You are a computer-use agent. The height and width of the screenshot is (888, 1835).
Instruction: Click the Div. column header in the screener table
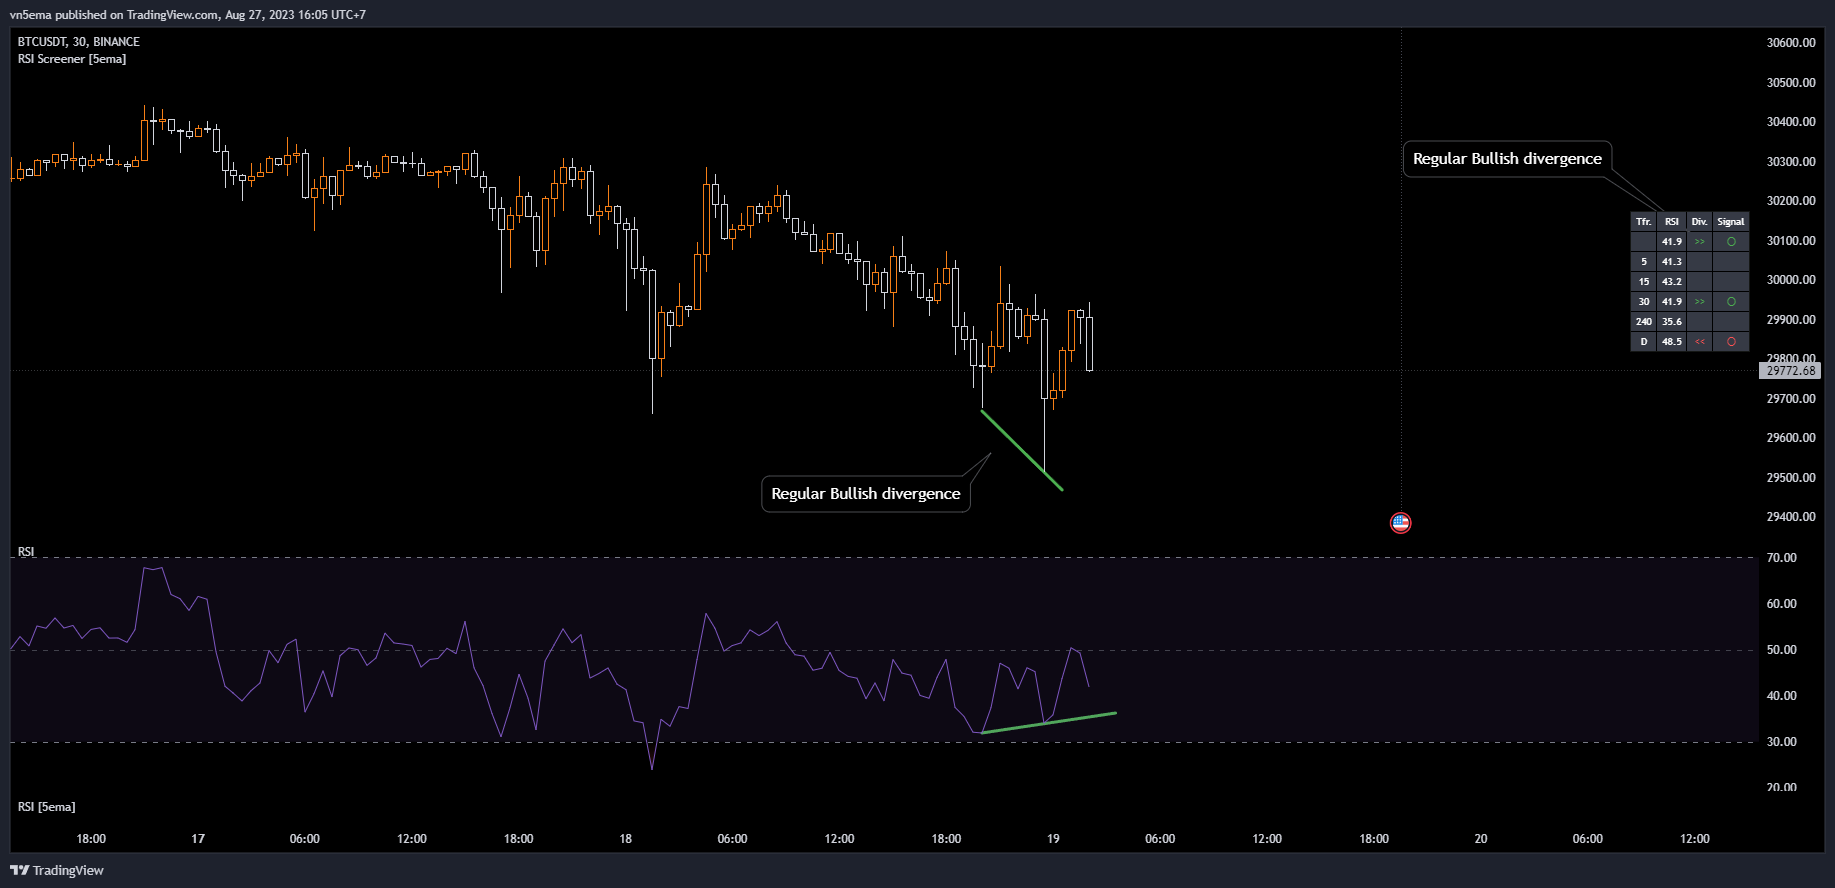pyautogui.click(x=1699, y=221)
